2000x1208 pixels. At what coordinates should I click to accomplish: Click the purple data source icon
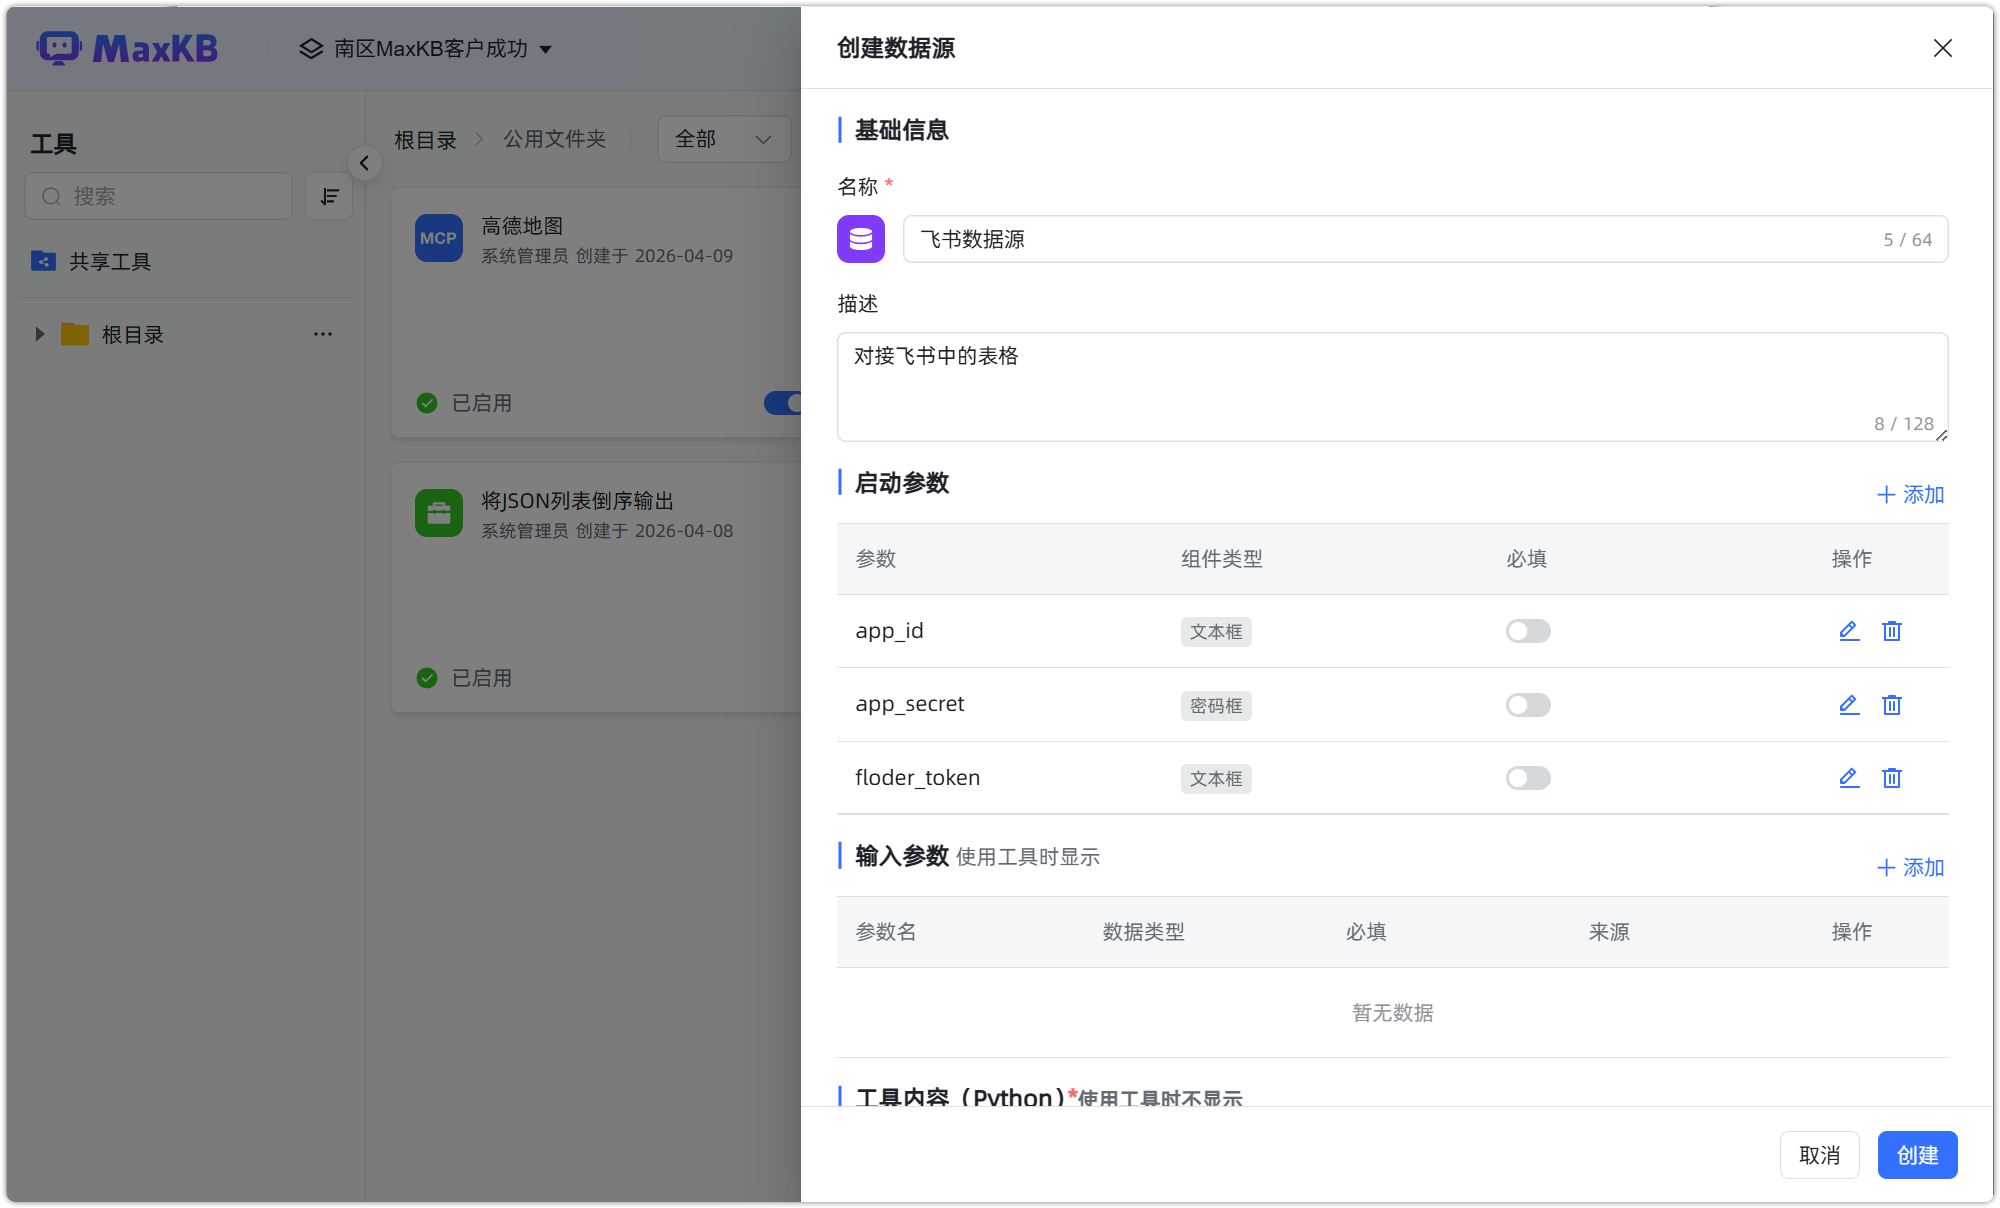[x=861, y=239]
